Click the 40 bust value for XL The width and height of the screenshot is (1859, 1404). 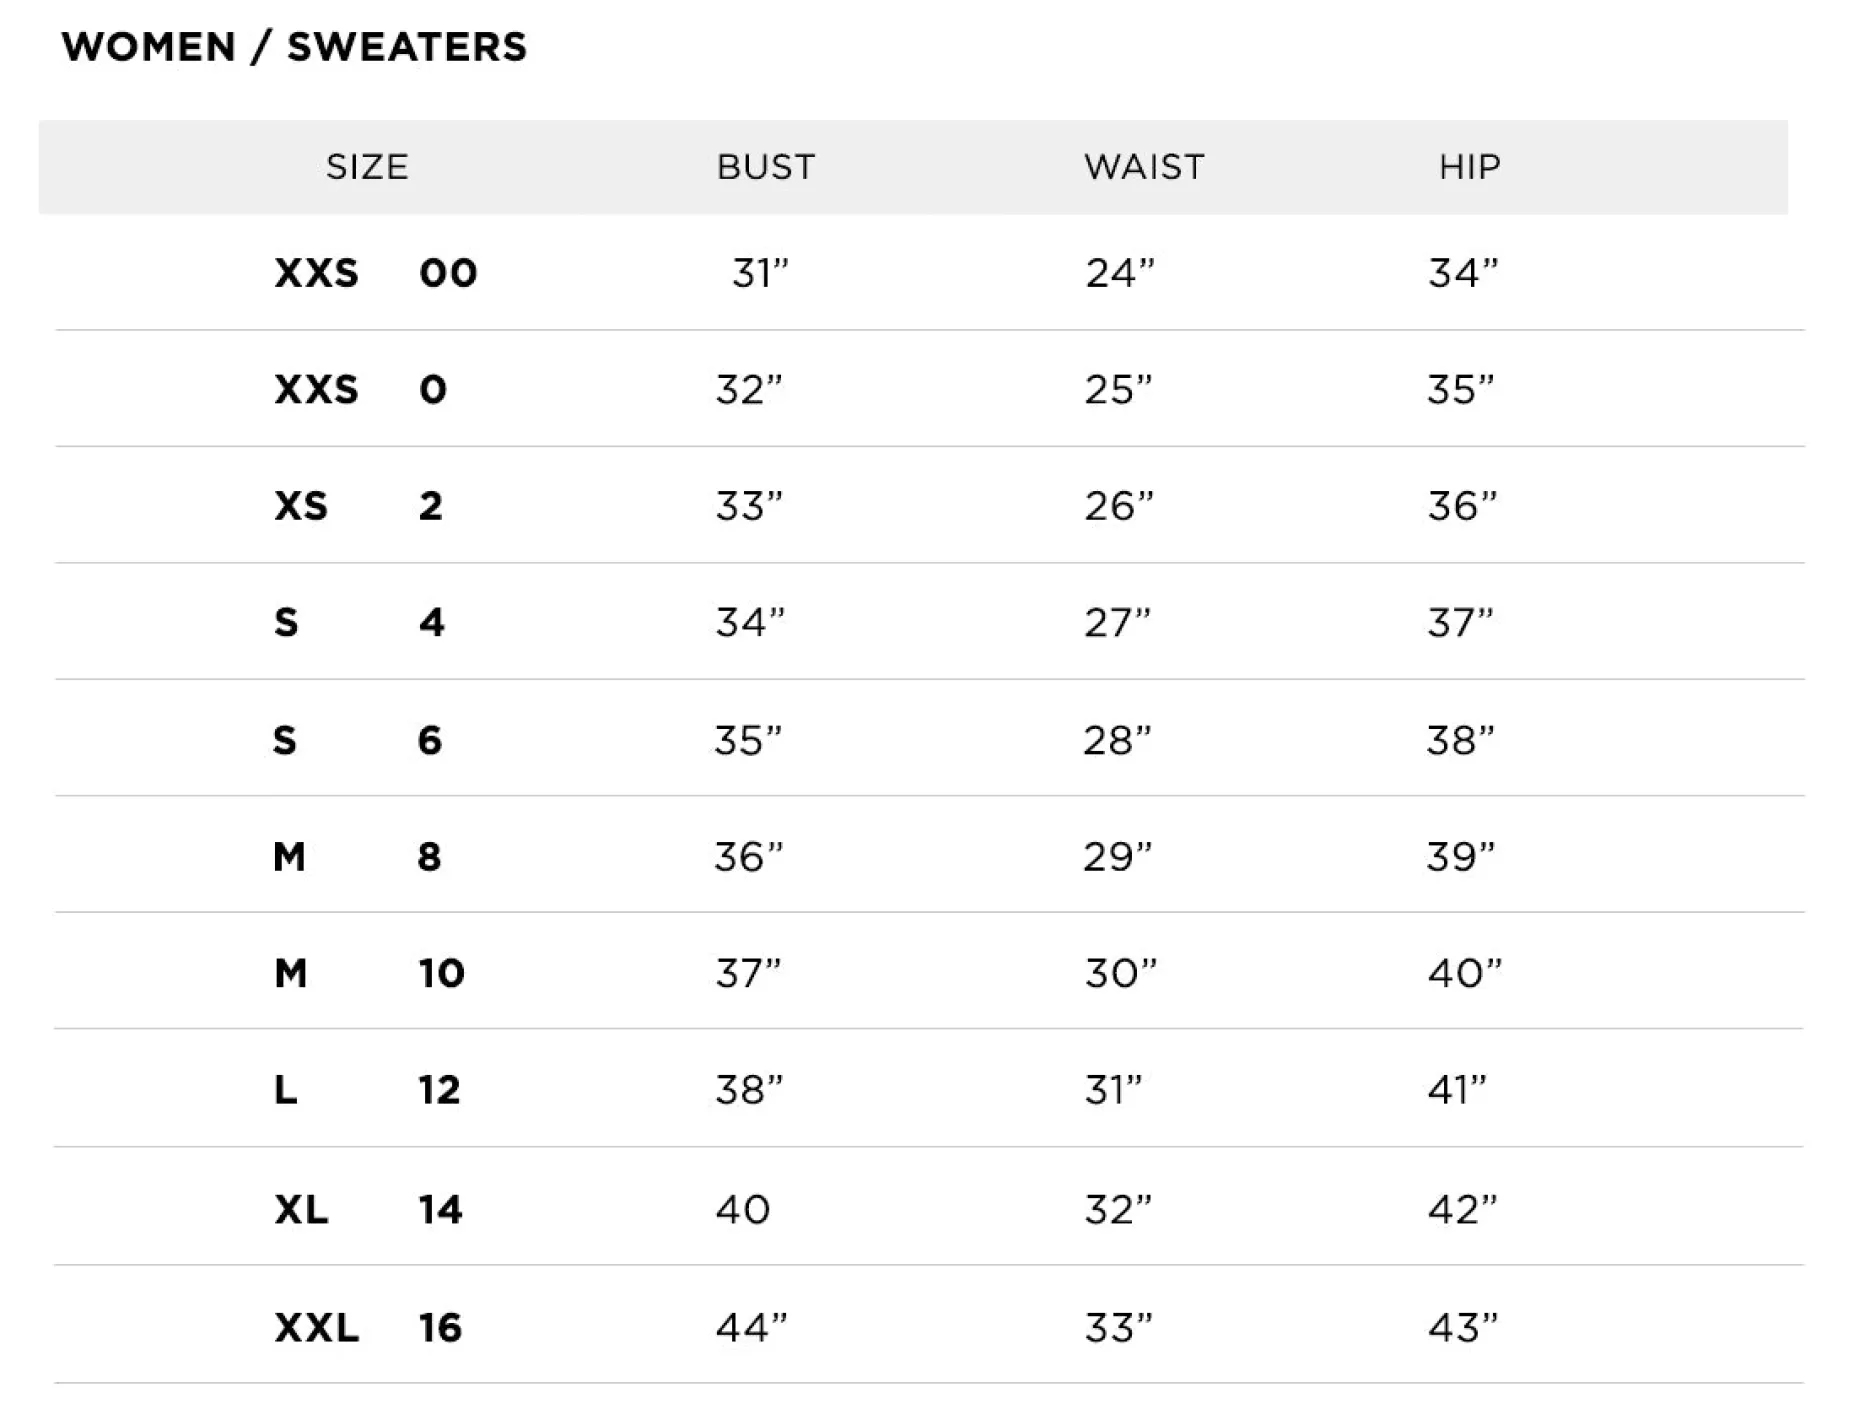coord(743,1210)
